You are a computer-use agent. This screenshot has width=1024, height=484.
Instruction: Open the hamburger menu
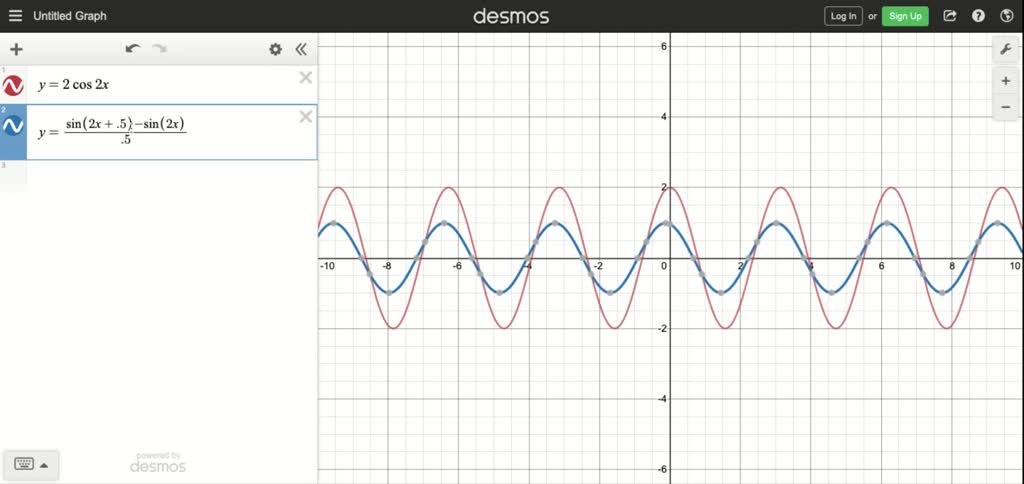click(16, 16)
